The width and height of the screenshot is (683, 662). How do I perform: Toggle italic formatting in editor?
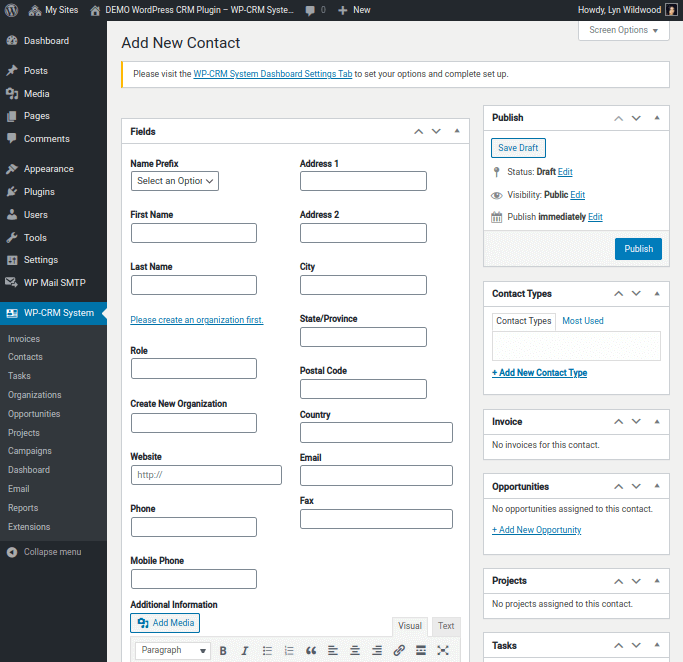[x=245, y=651]
